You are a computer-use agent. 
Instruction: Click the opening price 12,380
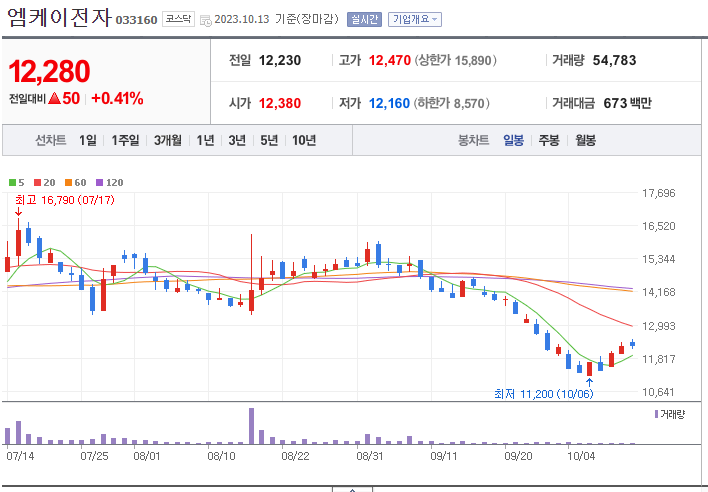tap(280, 103)
